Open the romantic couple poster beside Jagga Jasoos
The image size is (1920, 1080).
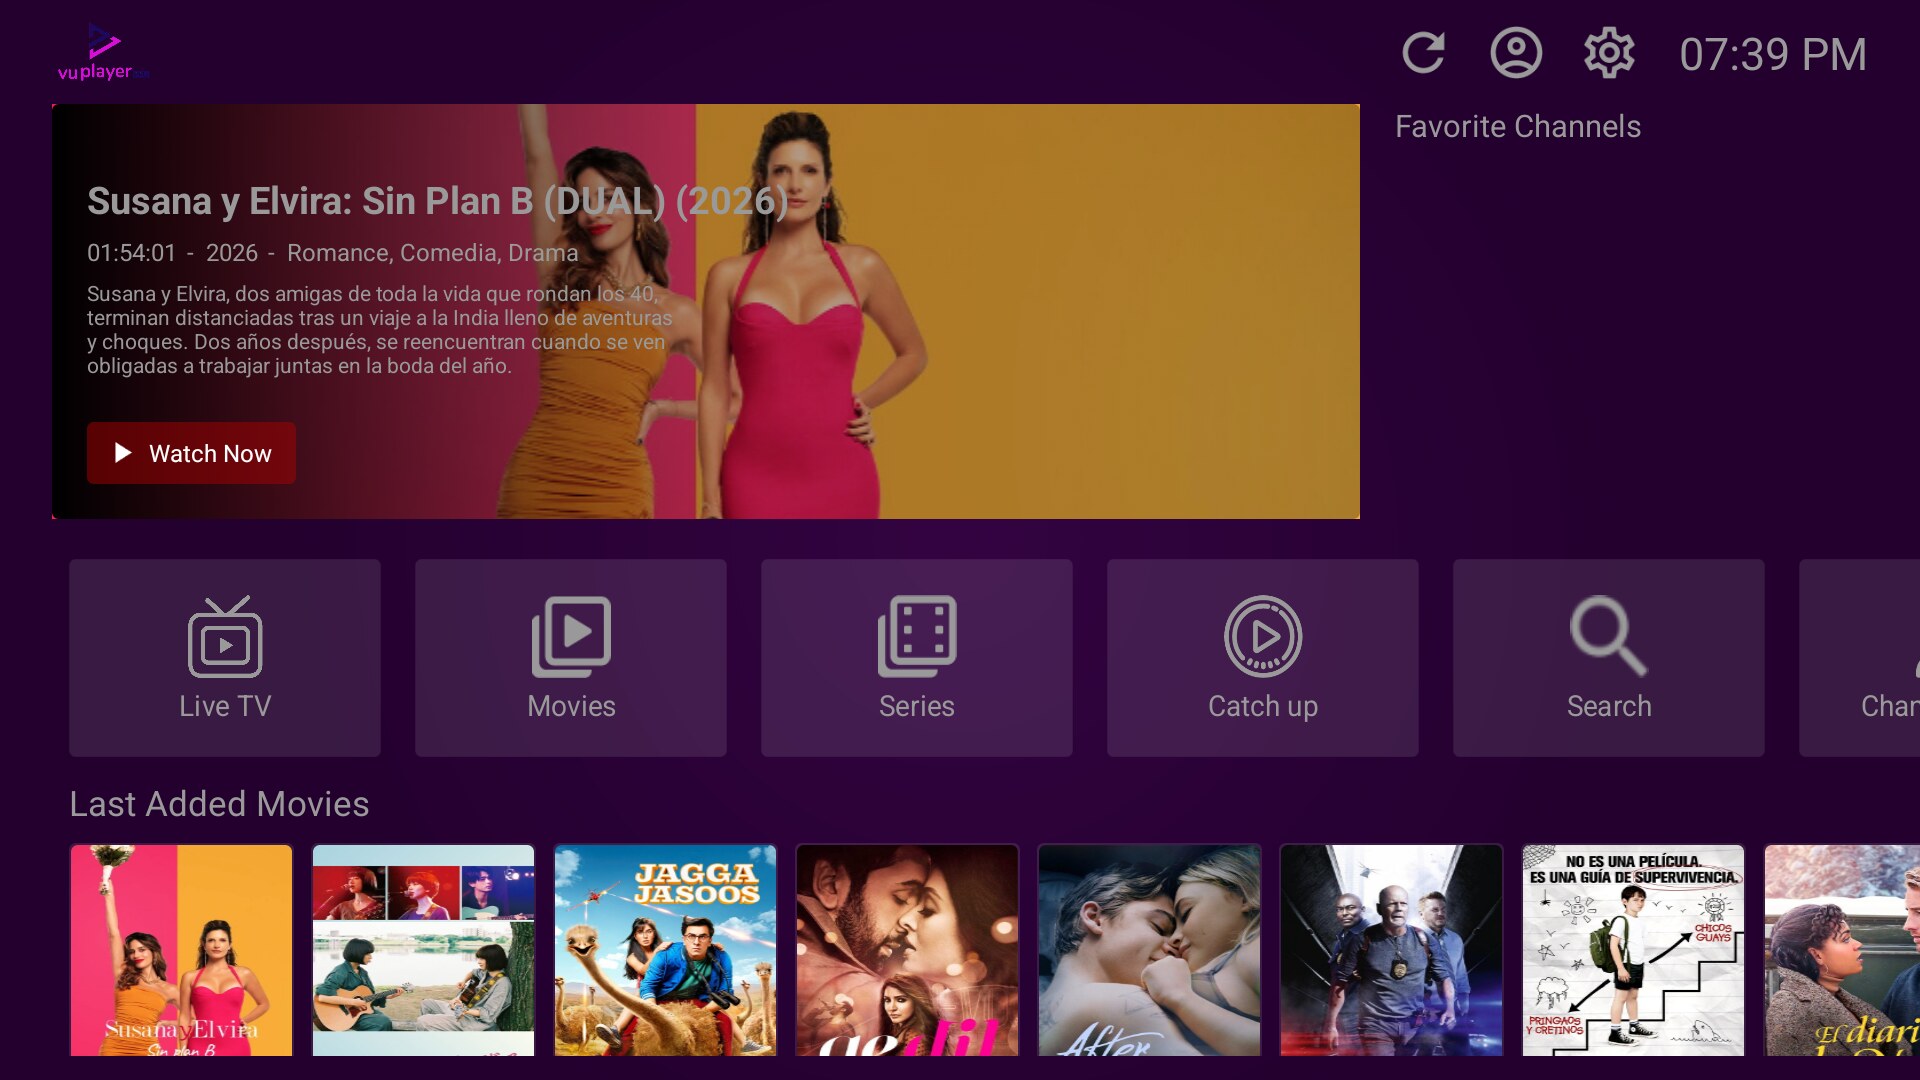tap(907, 950)
